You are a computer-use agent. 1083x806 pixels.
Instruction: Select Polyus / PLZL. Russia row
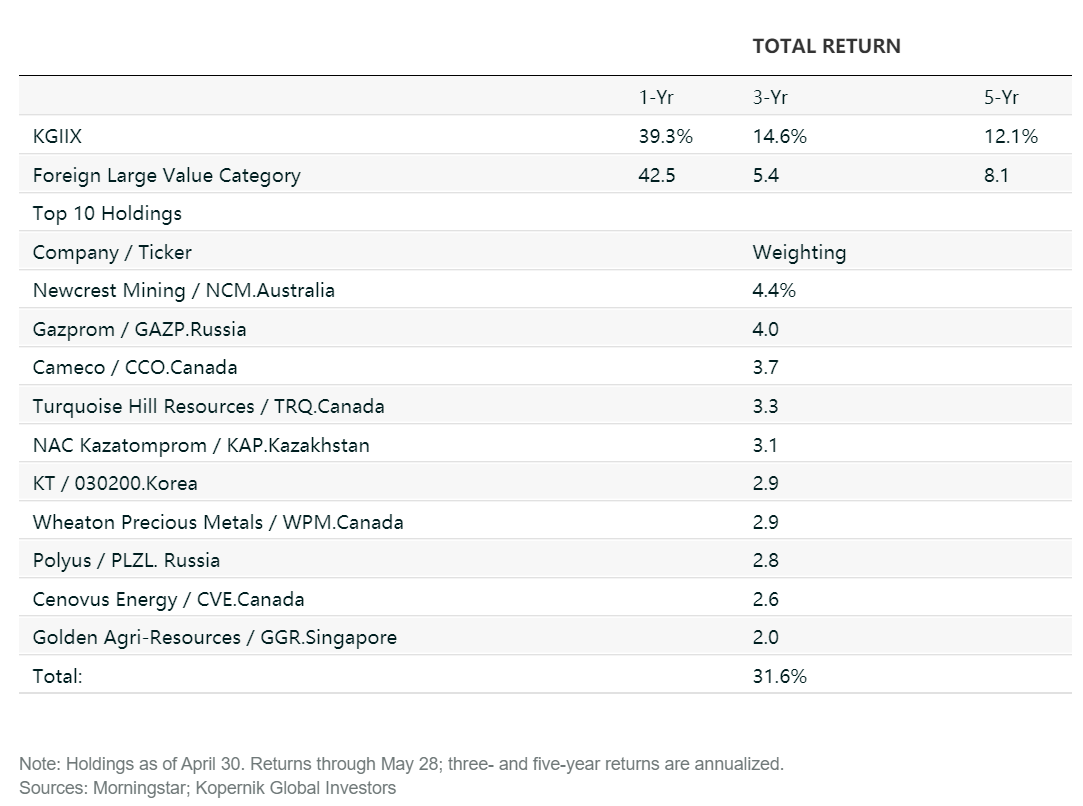545,559
